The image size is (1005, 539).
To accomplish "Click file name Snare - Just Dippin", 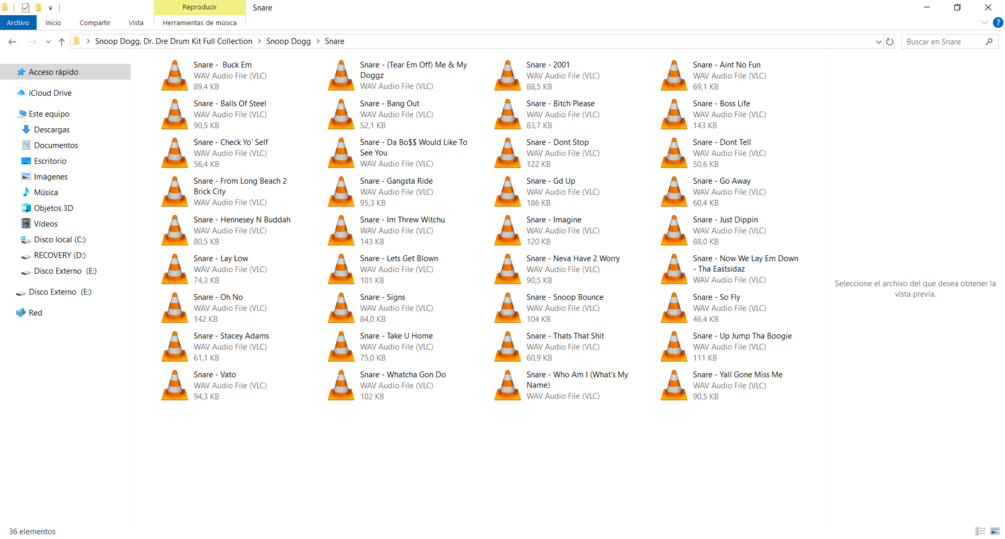I will pos(725,220).
